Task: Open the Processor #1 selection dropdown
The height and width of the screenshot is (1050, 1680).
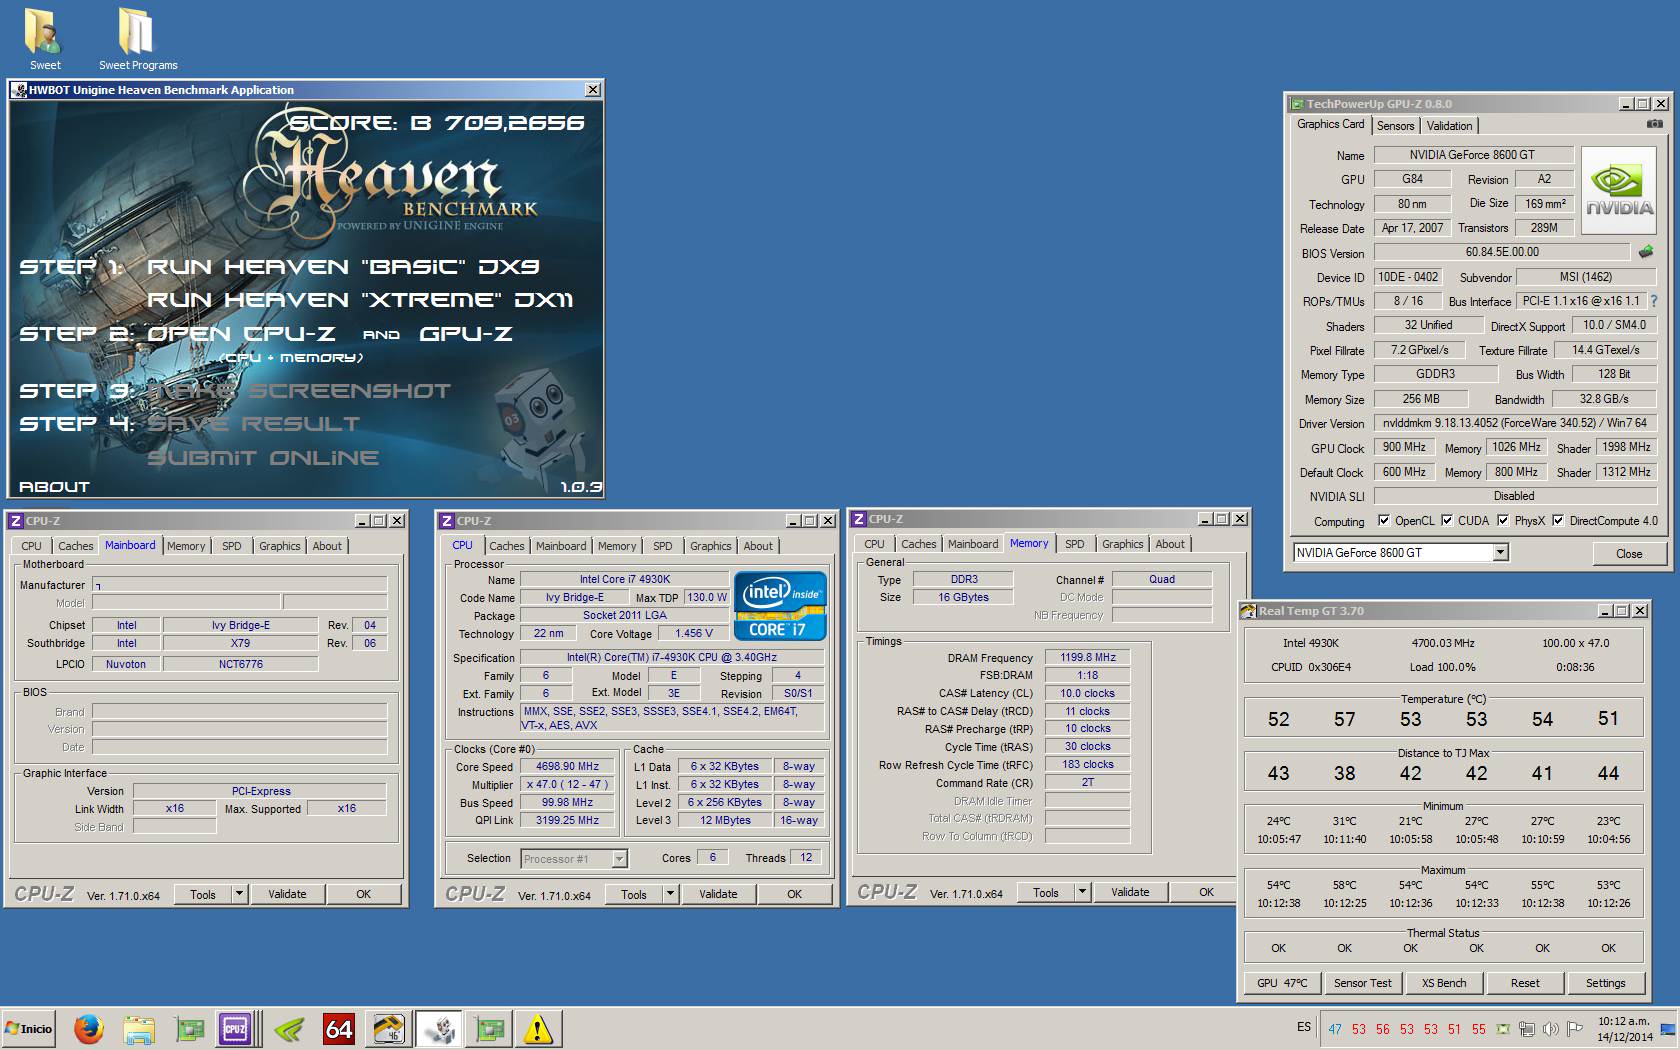Action: tap(619, 858)
